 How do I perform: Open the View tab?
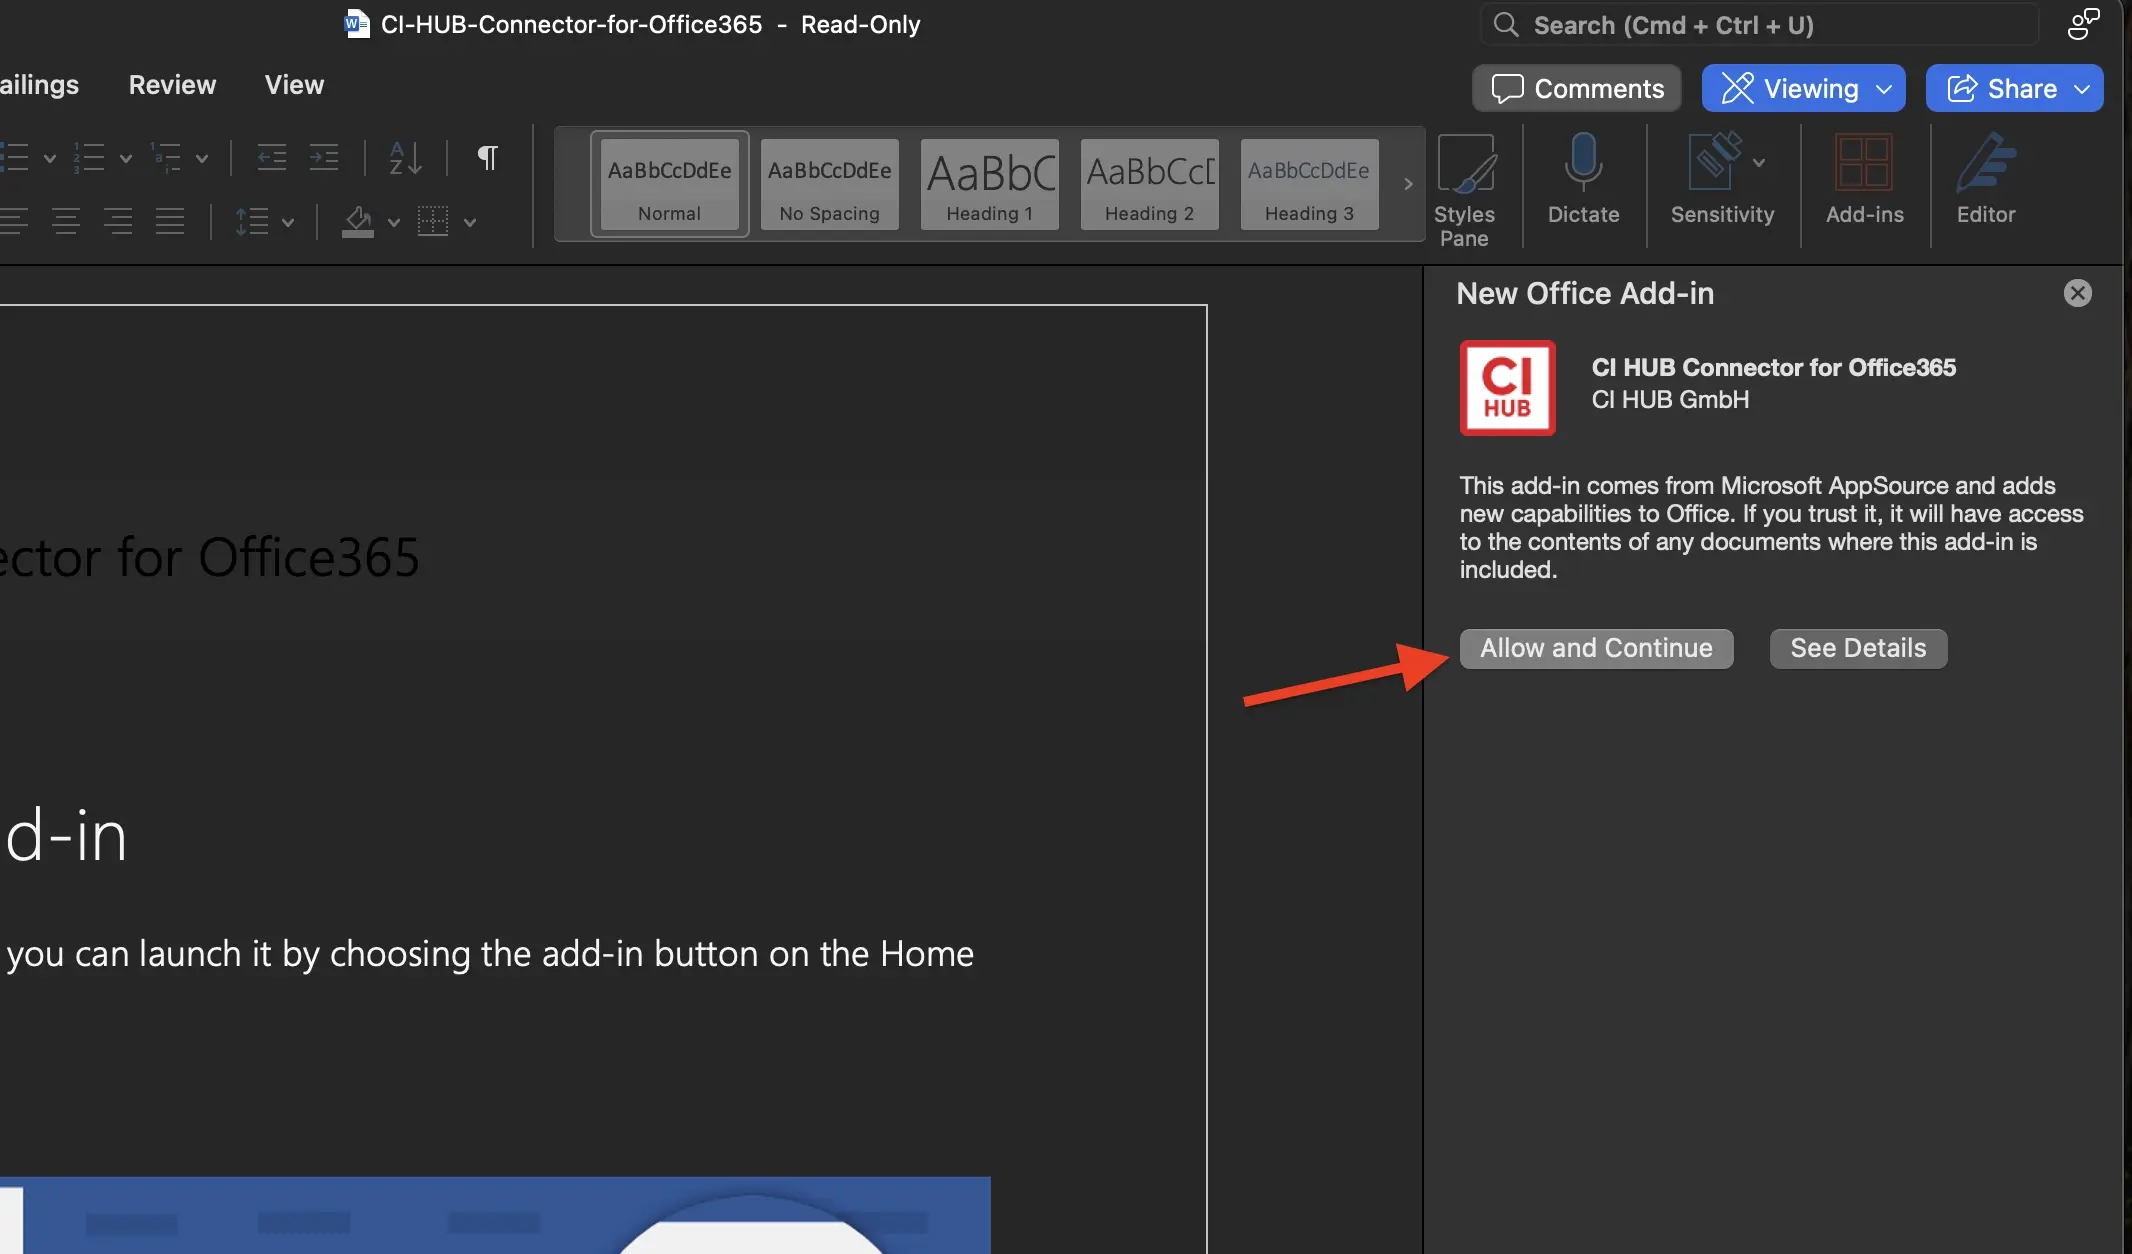(294, 85)
